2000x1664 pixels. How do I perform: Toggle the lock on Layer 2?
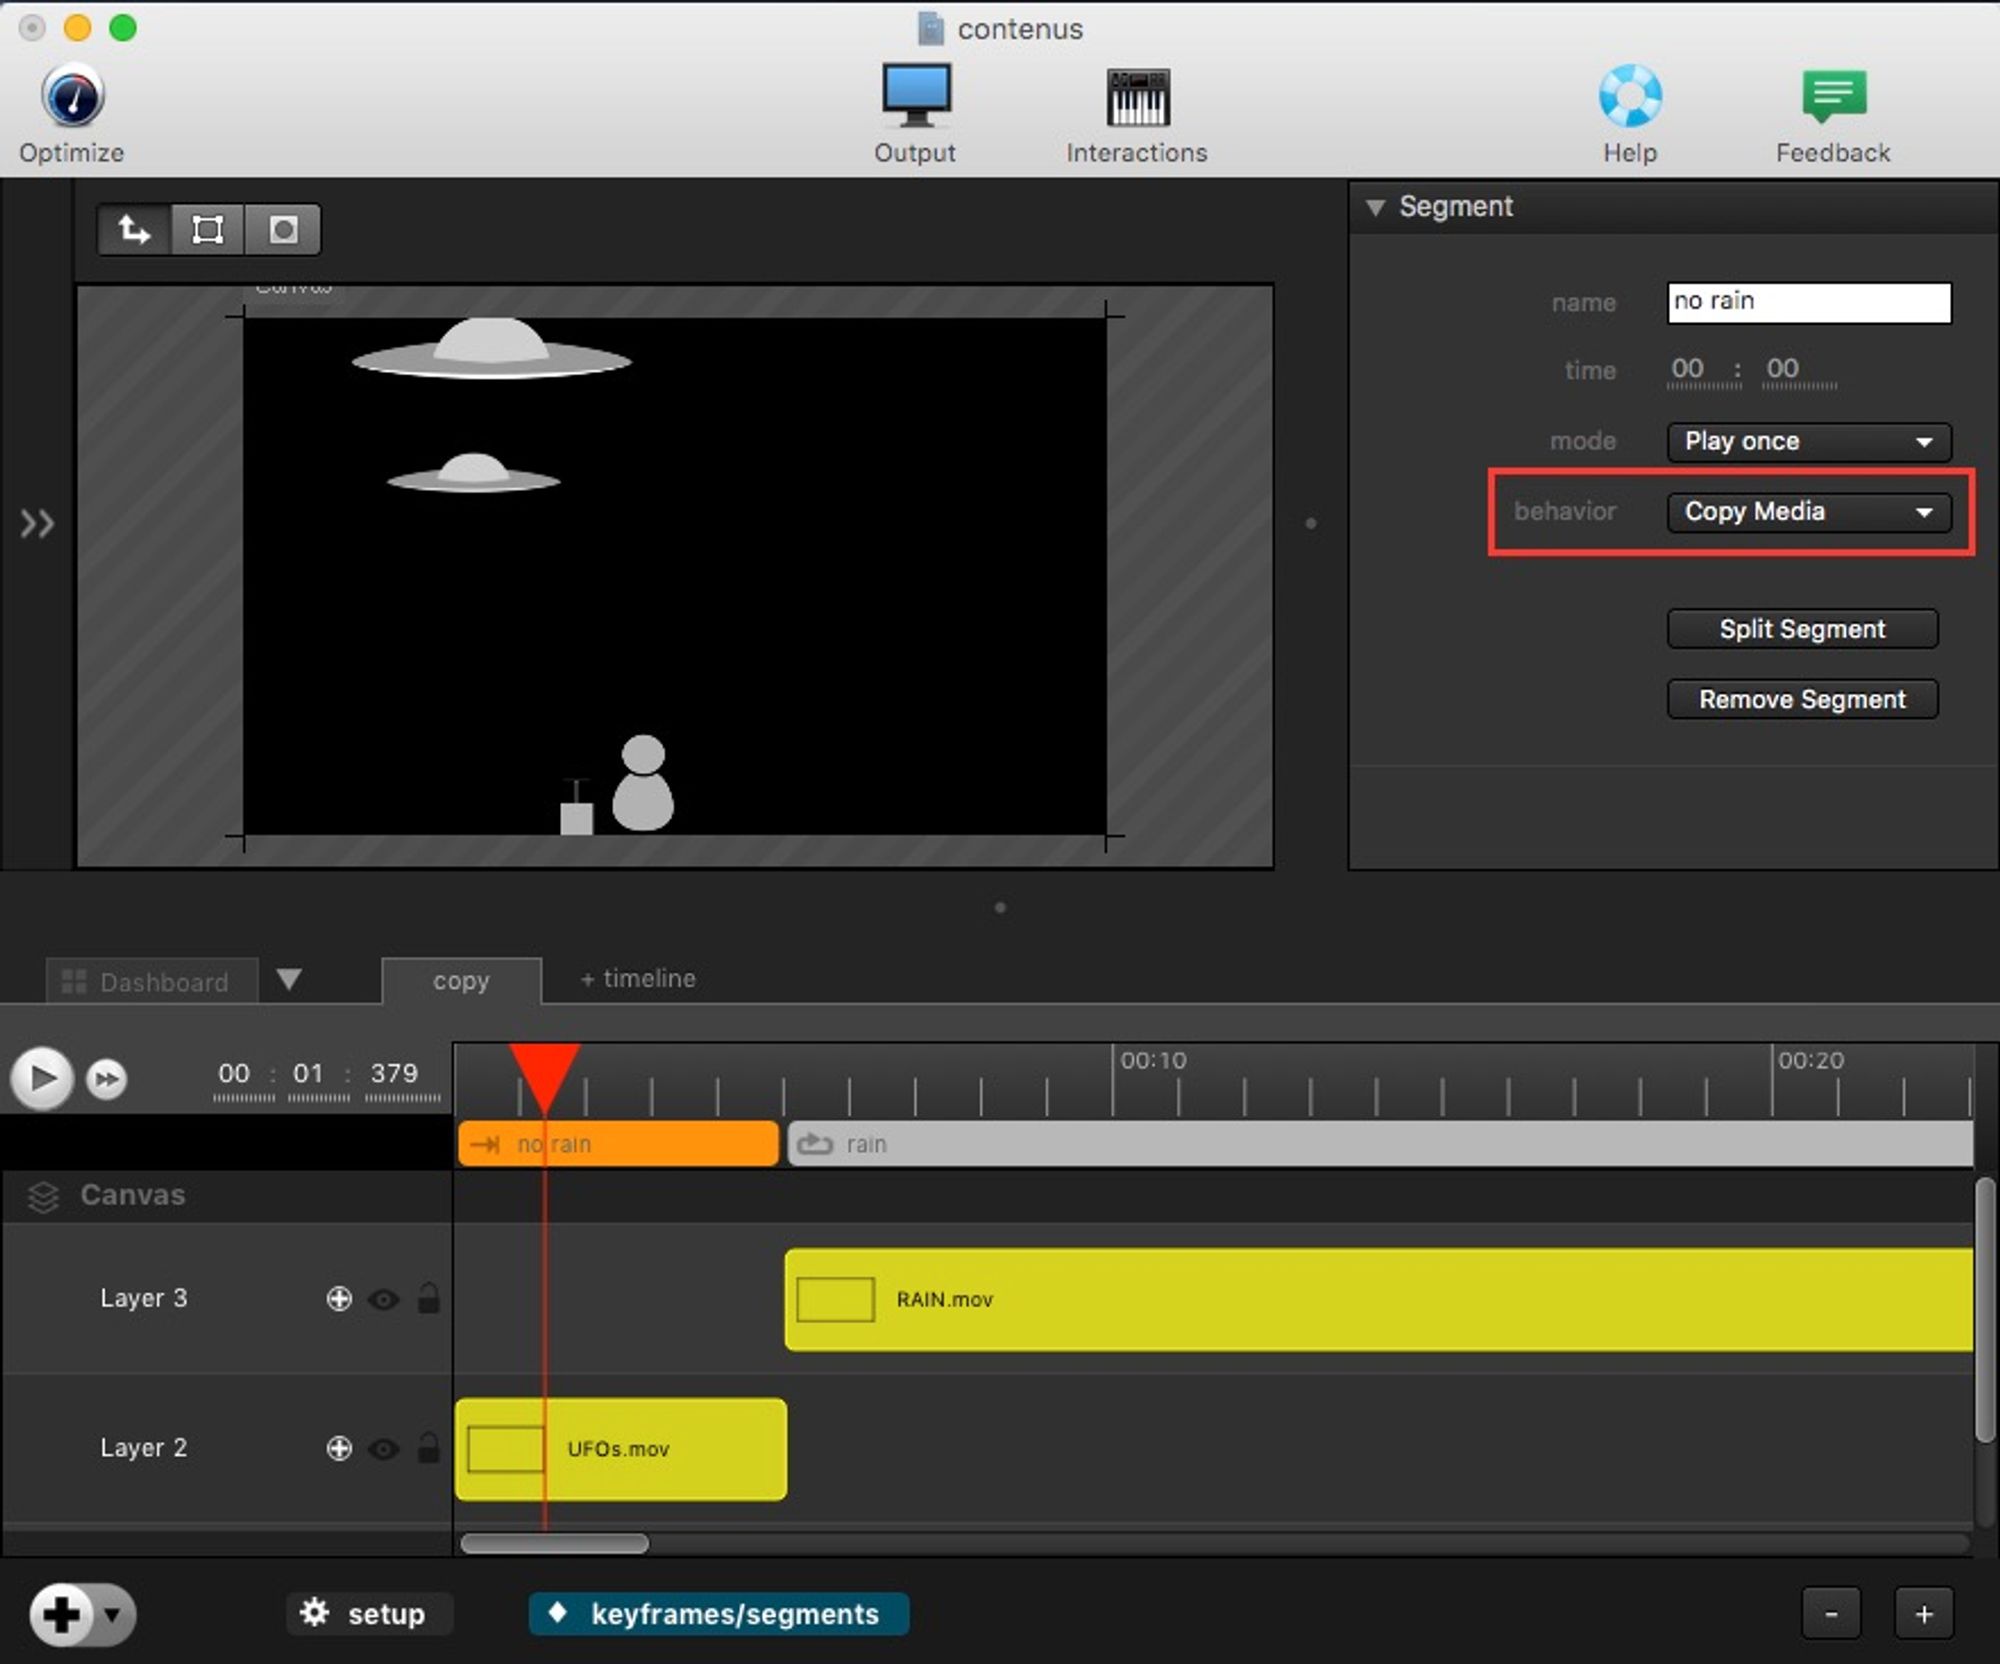(x=428, y=1448)
